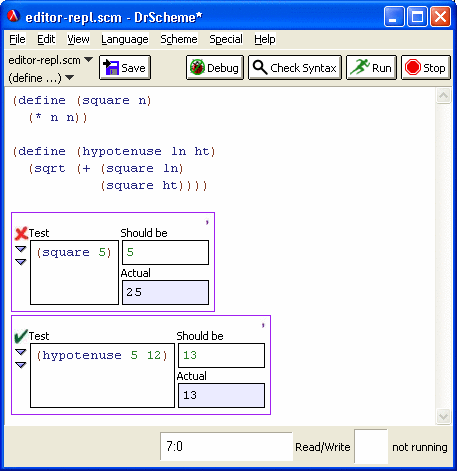Click the code line (sqrt (+ (square ln)
This screenshot has width=457, height=471.
click(x=106, y=169)
